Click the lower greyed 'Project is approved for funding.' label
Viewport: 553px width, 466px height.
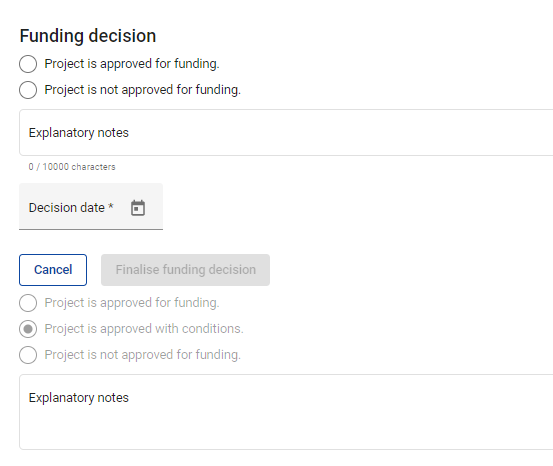pos(132,303)
